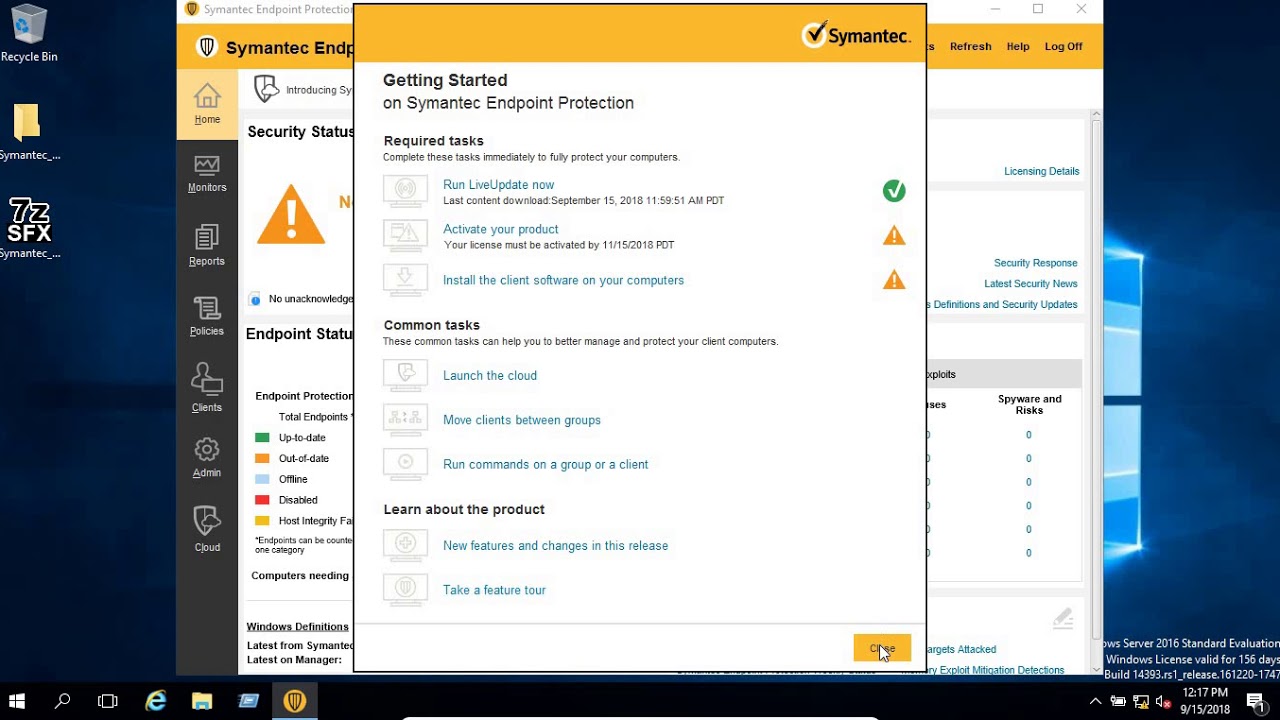Close the Getting Started dialog
Image resolution: width=1280 pixels, height=720 pixels.
tap(882, 648)
